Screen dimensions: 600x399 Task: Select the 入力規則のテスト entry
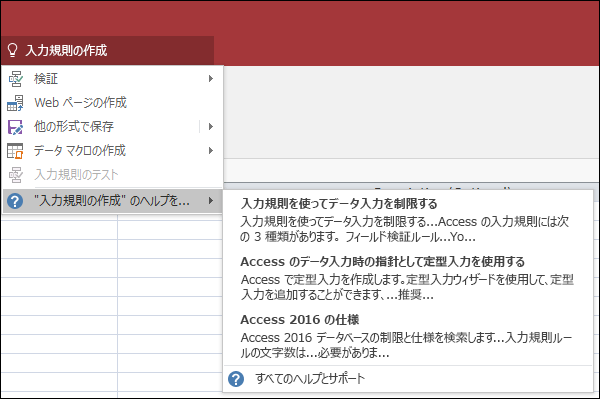112,174
